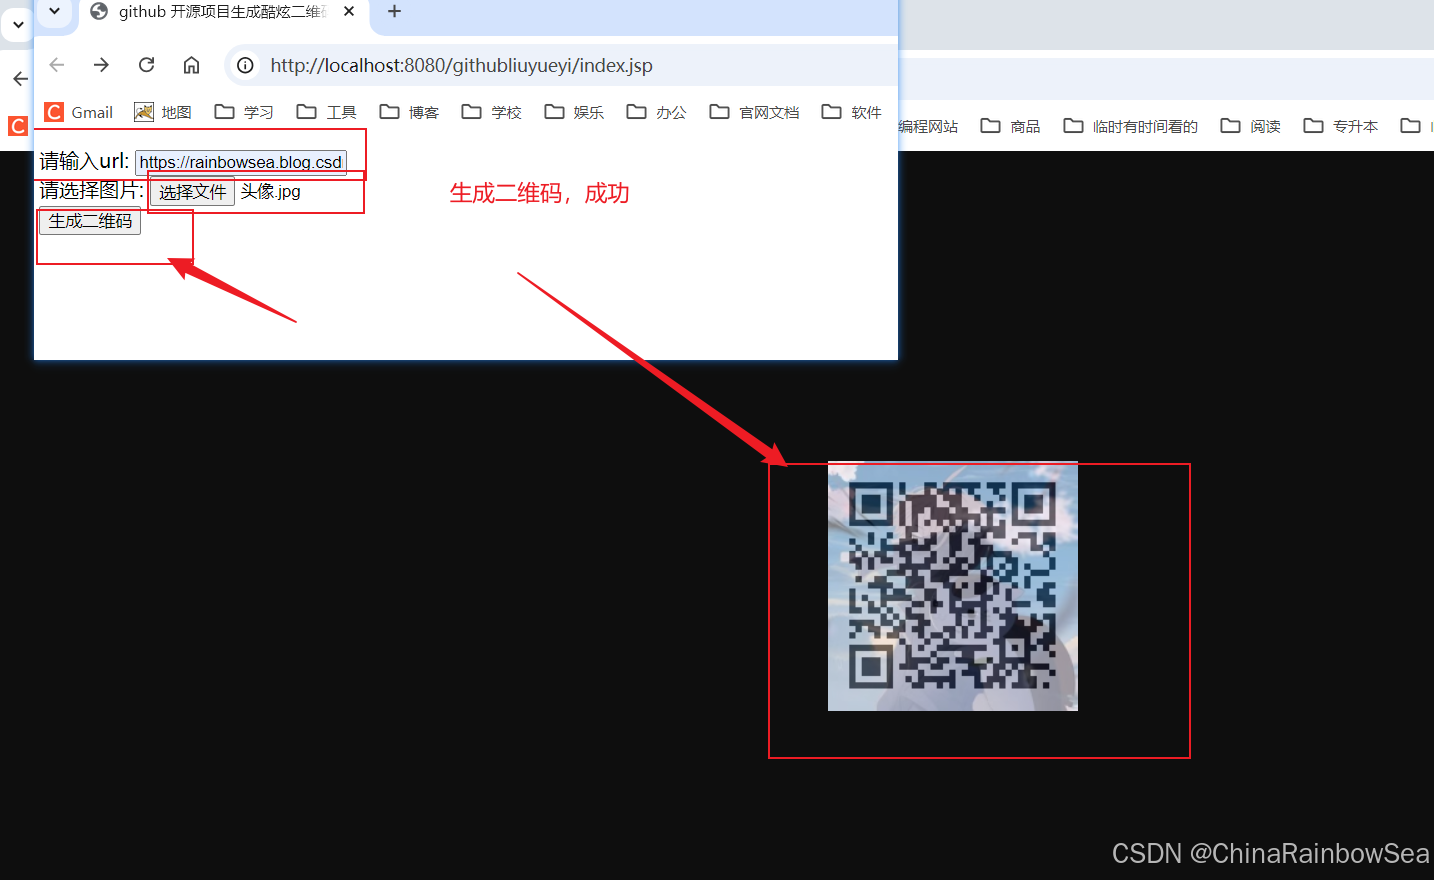1434x880 pixels.
Task: Open the tab list chevron in the background window
Action: click(x=18, y=25)
